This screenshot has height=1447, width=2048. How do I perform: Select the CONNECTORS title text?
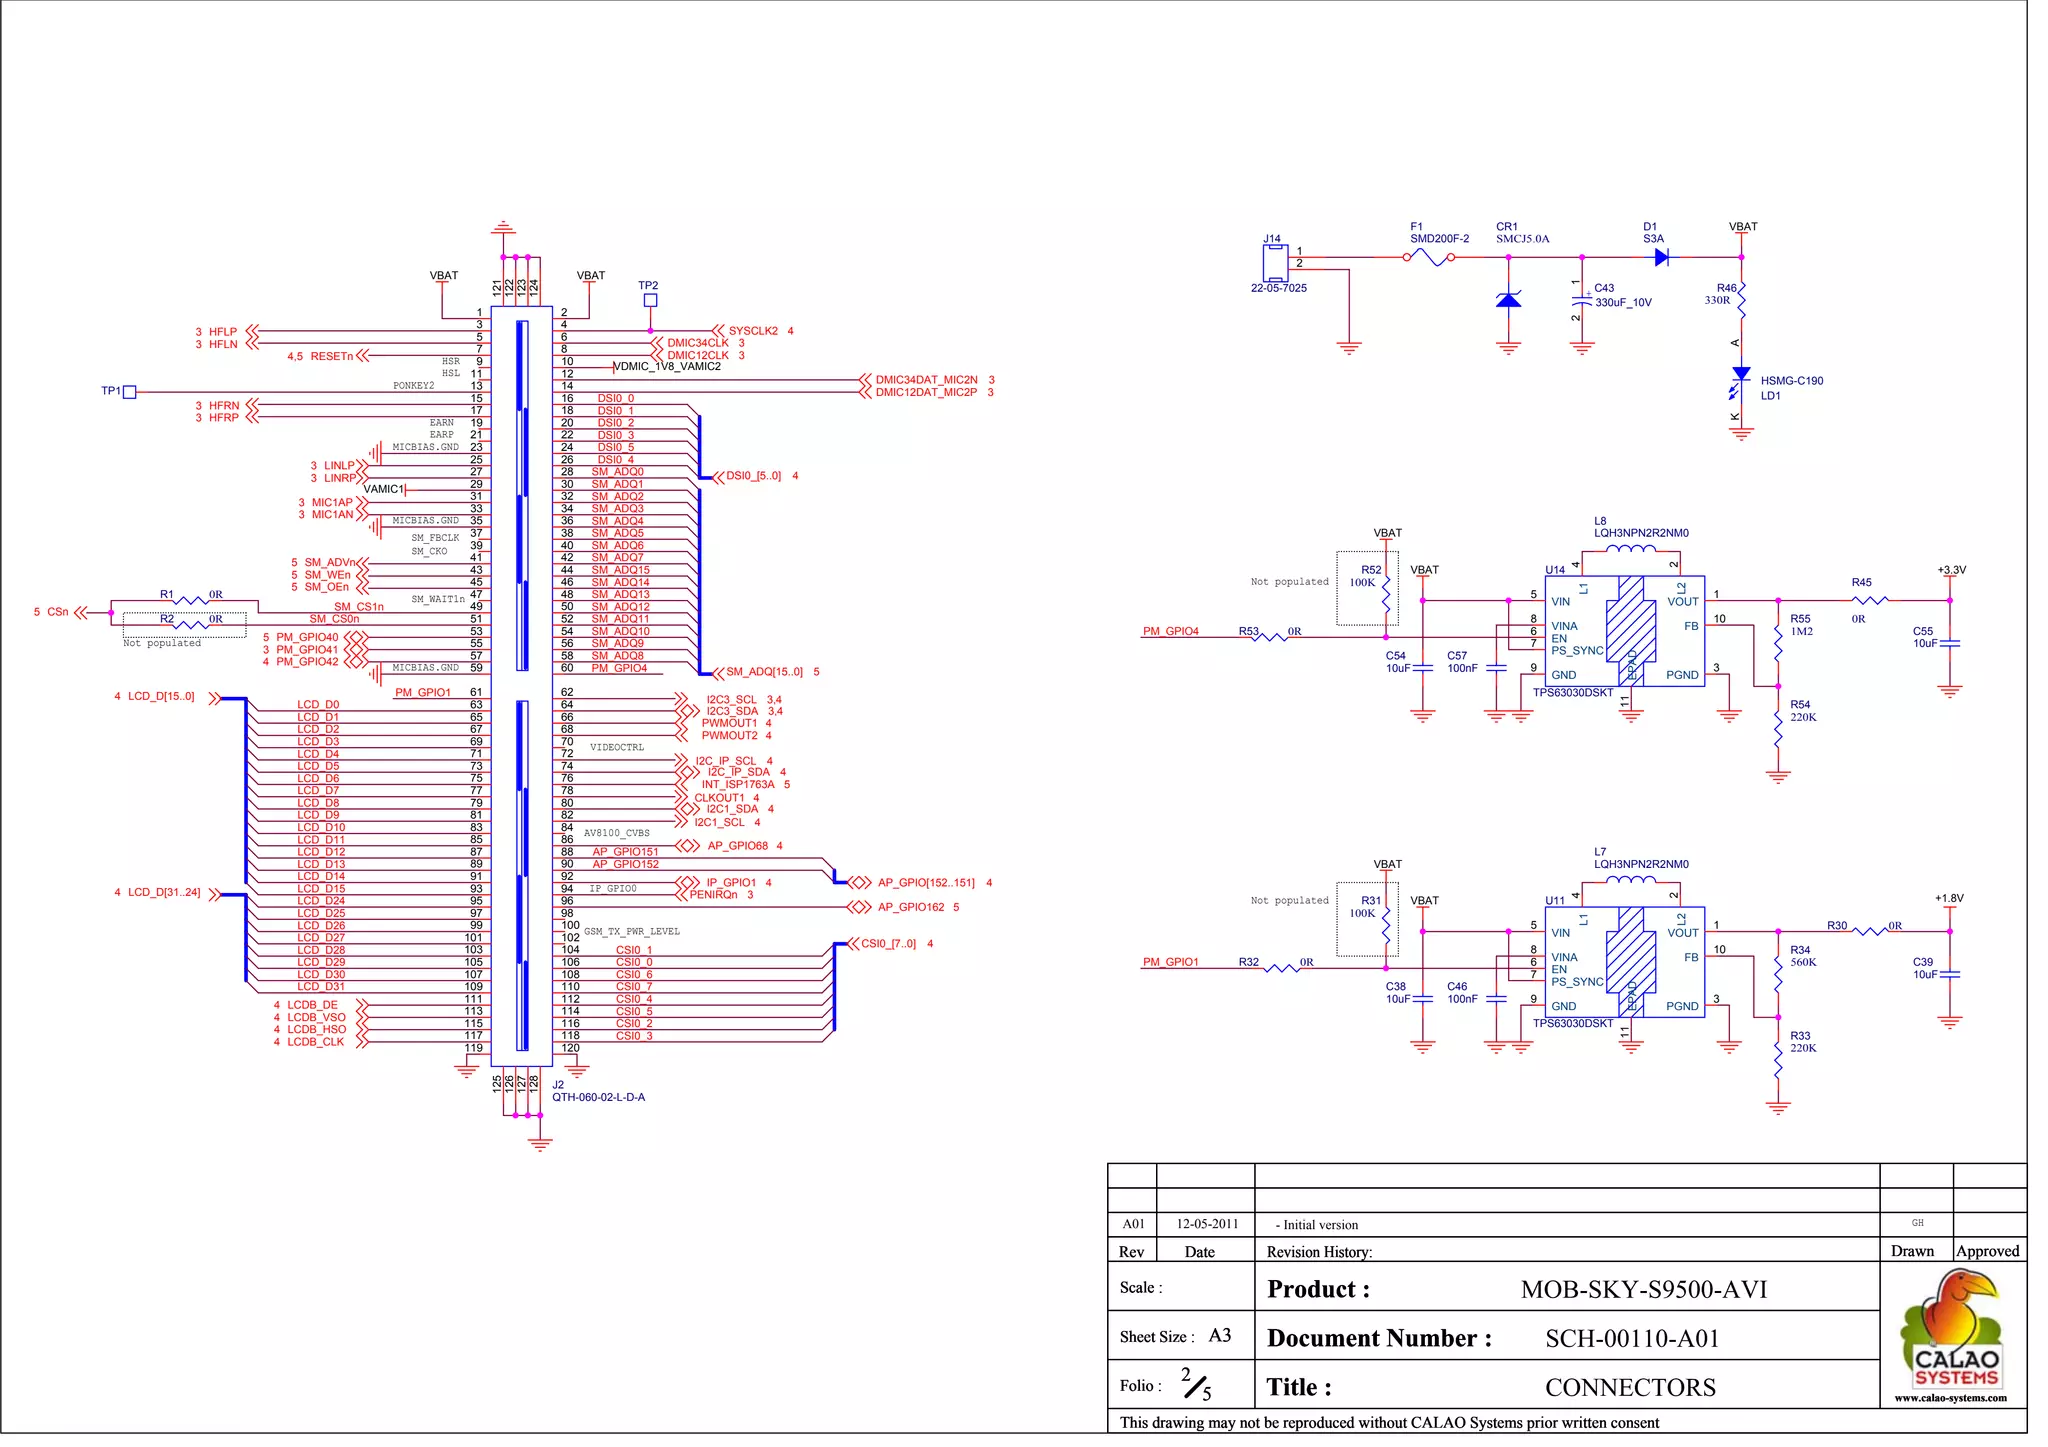click(x=1629, y=1388)
